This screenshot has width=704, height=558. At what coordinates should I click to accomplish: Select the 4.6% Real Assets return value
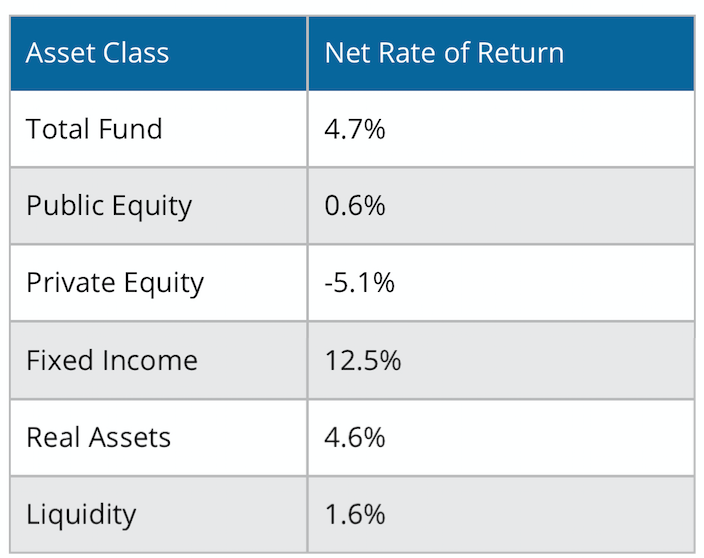pyautogui.click(x=355, y=438)
